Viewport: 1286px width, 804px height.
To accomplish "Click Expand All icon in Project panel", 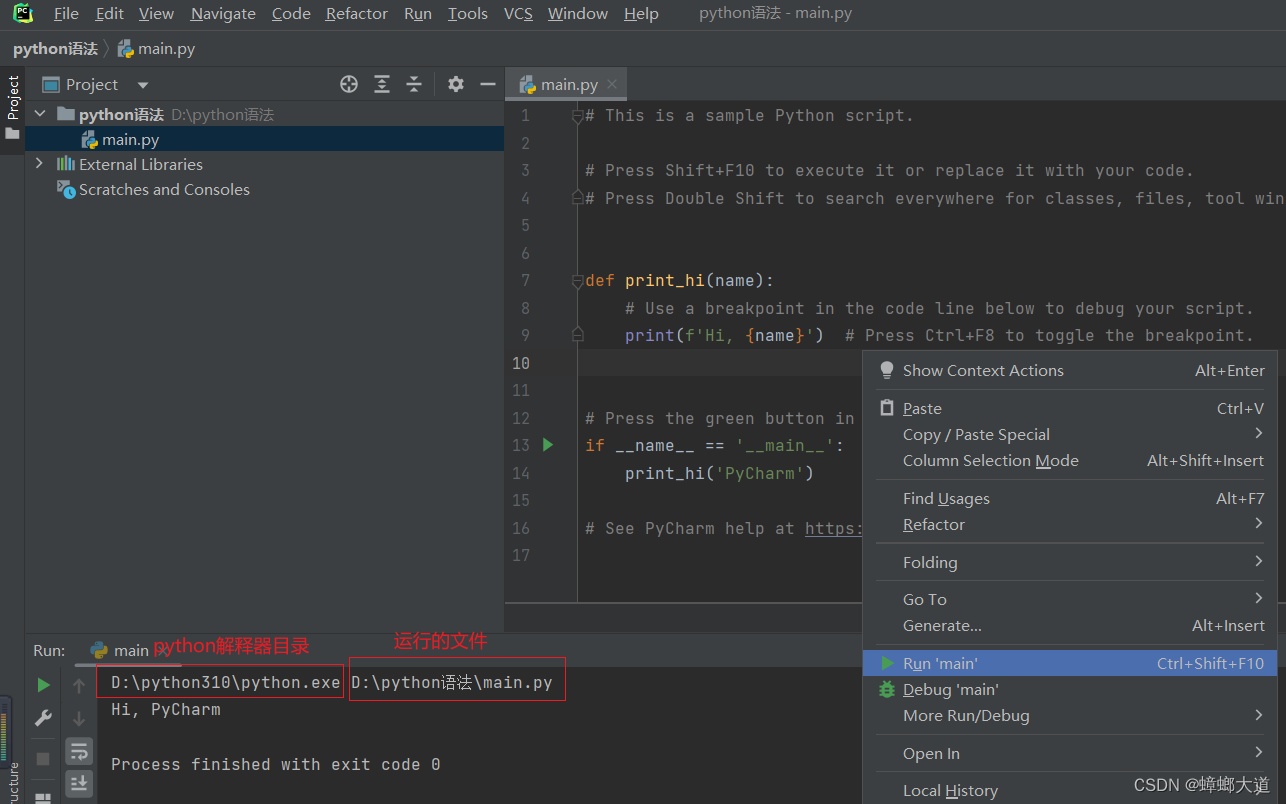I will click(382, 84).
